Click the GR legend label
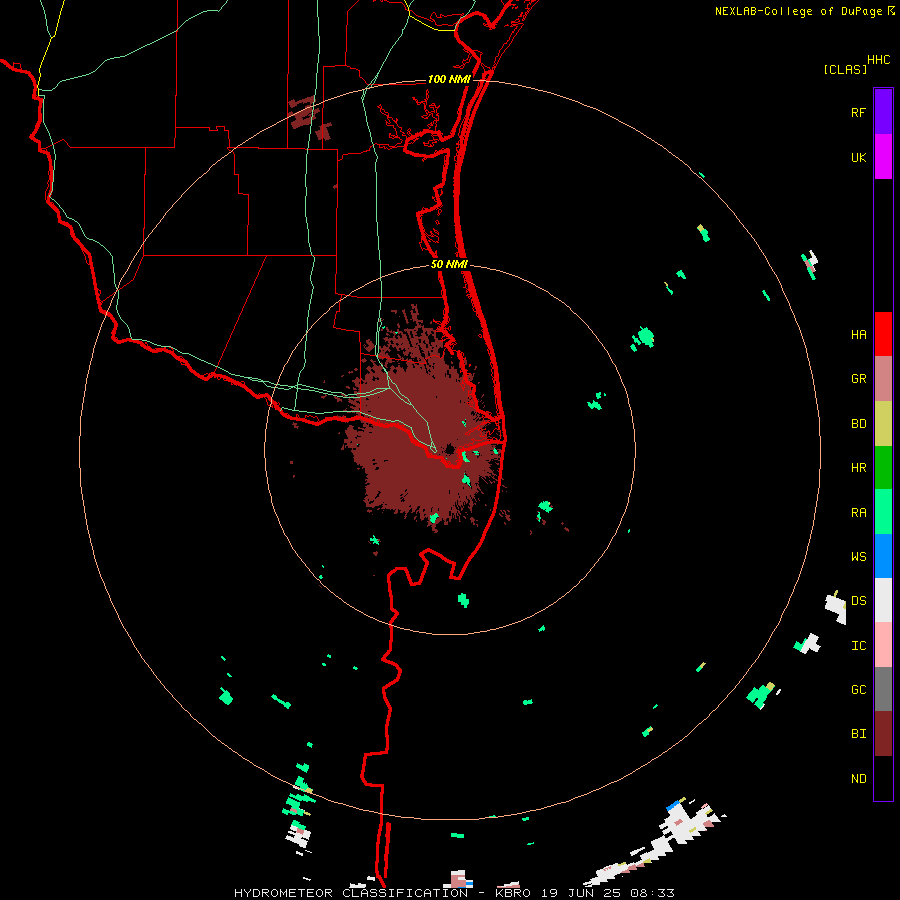 [x=858, y=379]
